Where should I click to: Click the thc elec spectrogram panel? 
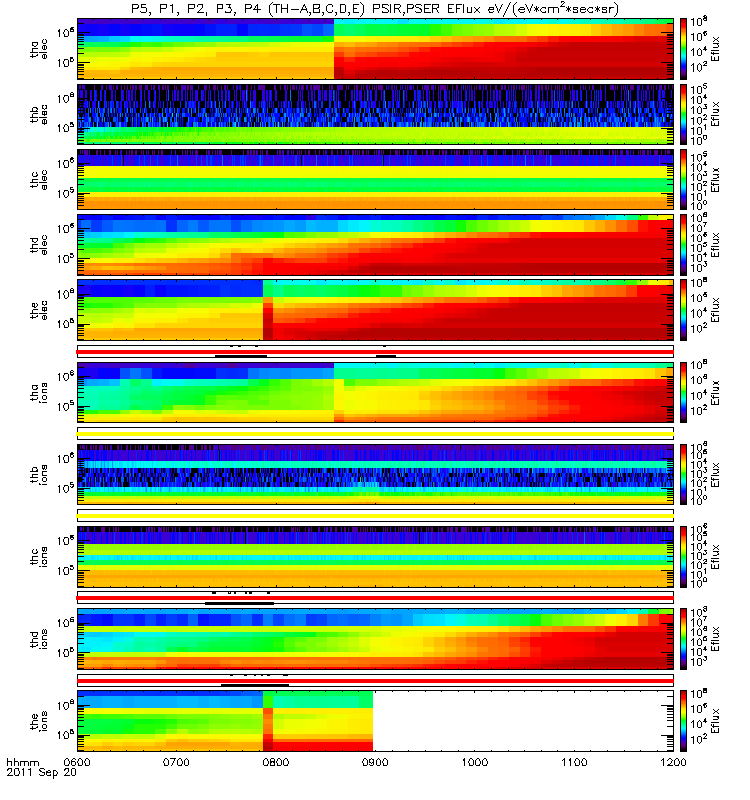pyautogui.click(x=375, y=179)
